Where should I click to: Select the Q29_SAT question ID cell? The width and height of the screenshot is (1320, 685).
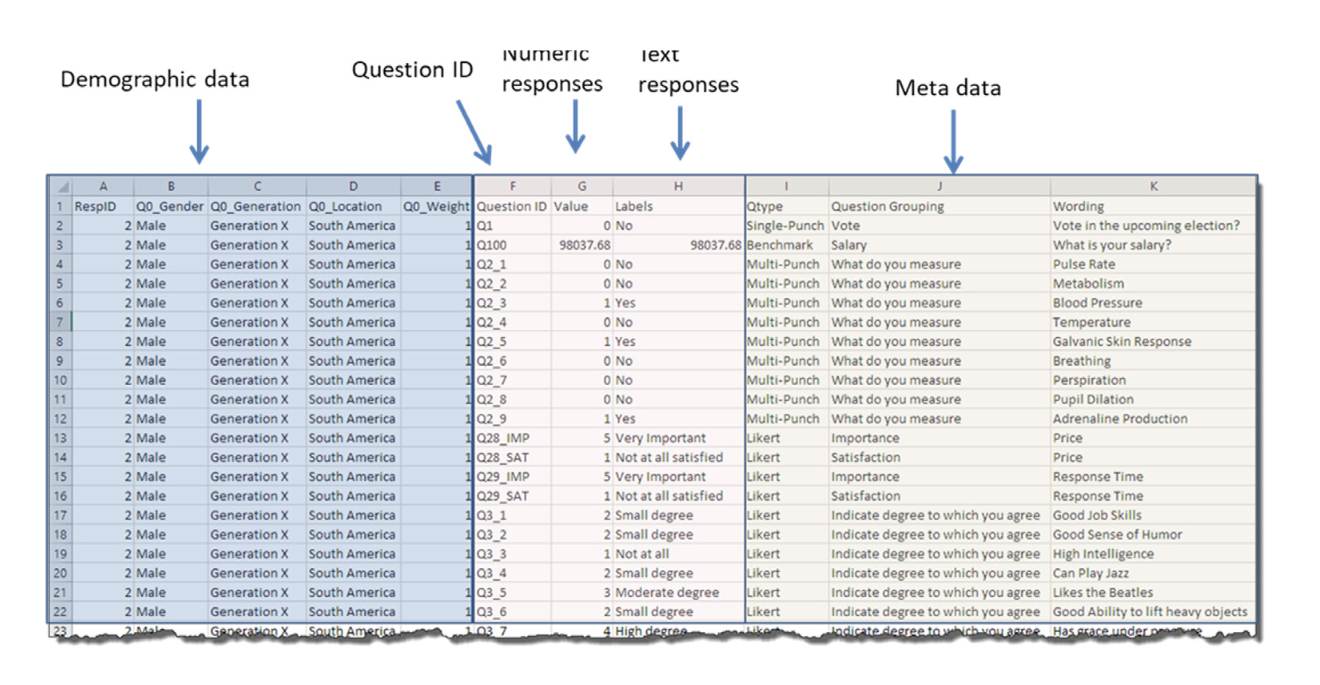tap(513, 496)
